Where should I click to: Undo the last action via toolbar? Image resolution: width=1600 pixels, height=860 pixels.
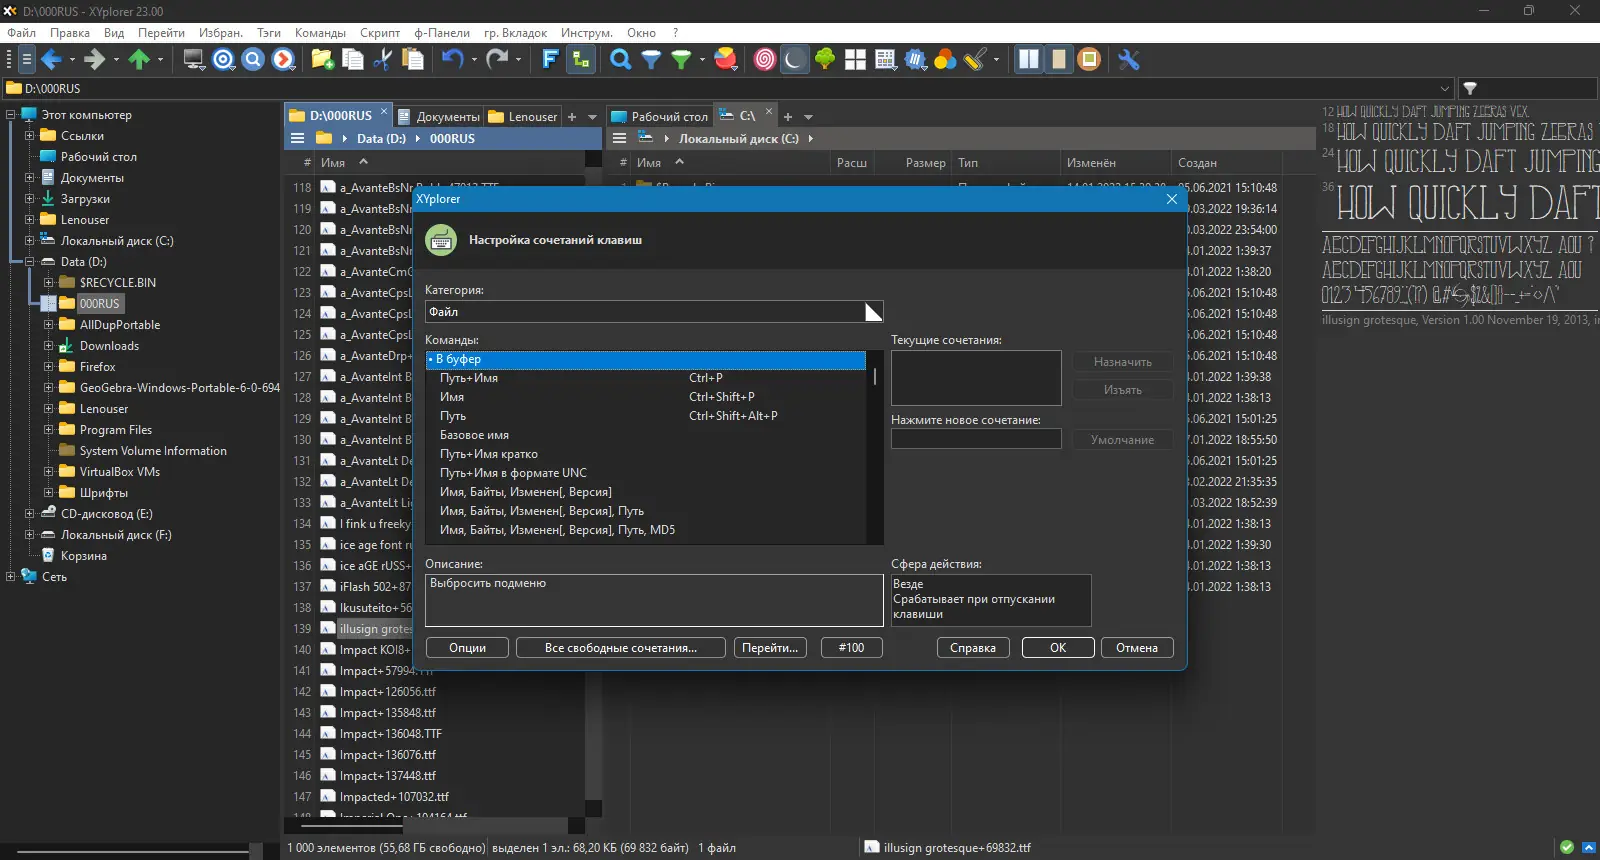pyautogui.click(x=453, y=60)
